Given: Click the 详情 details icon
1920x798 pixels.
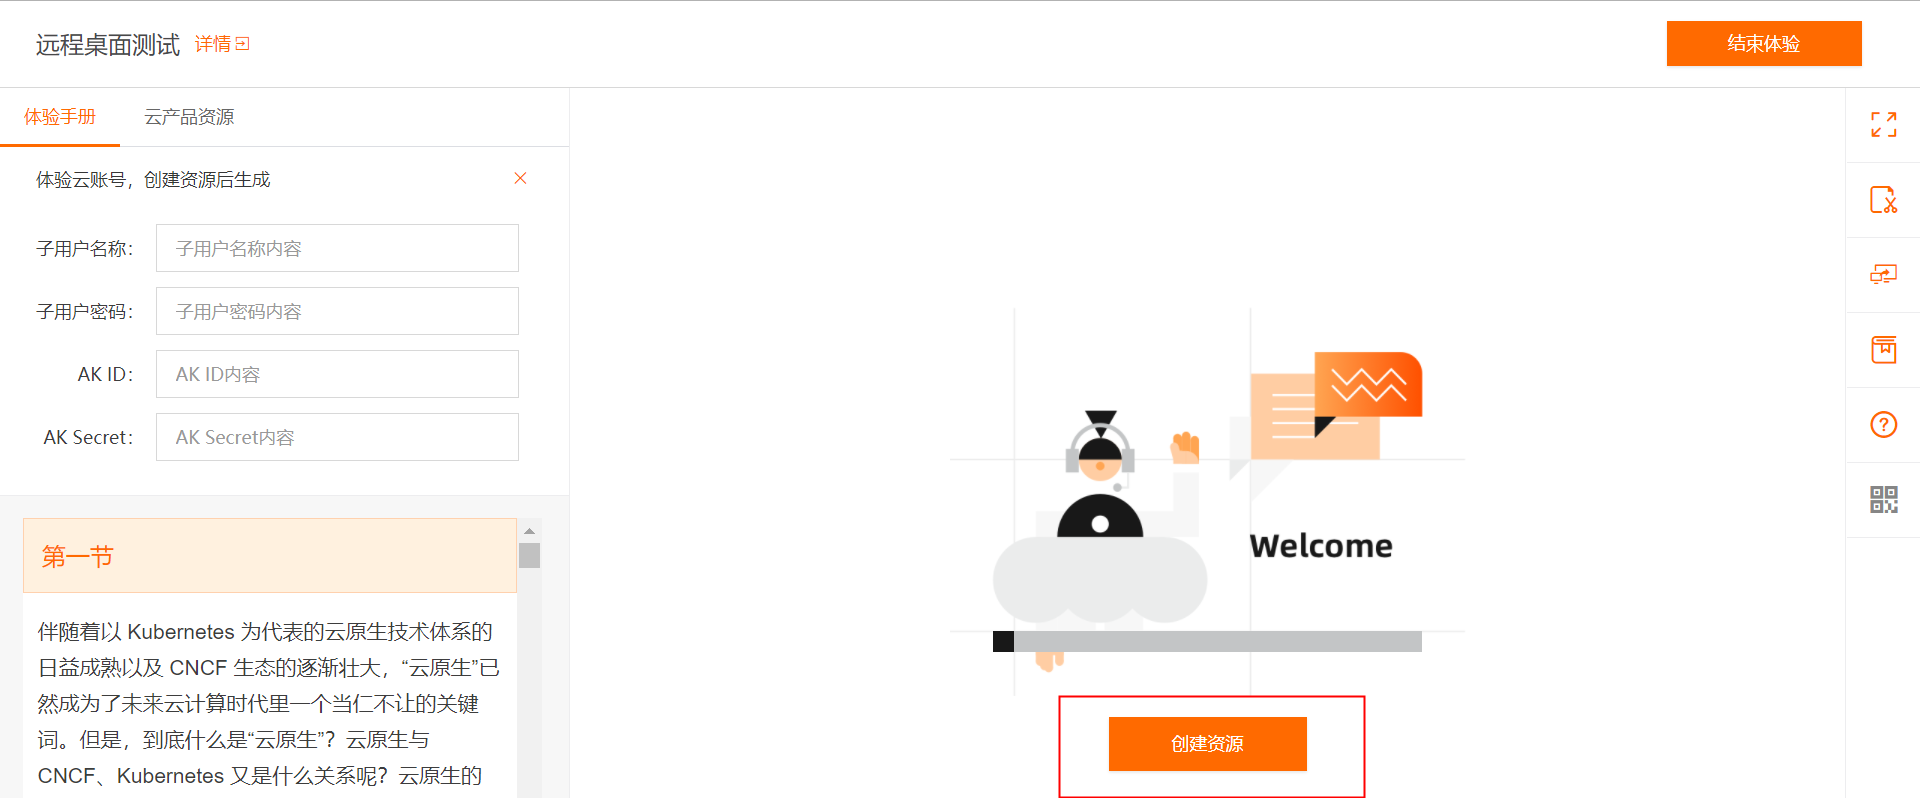Looking at the screenshot, I should 242,44.
